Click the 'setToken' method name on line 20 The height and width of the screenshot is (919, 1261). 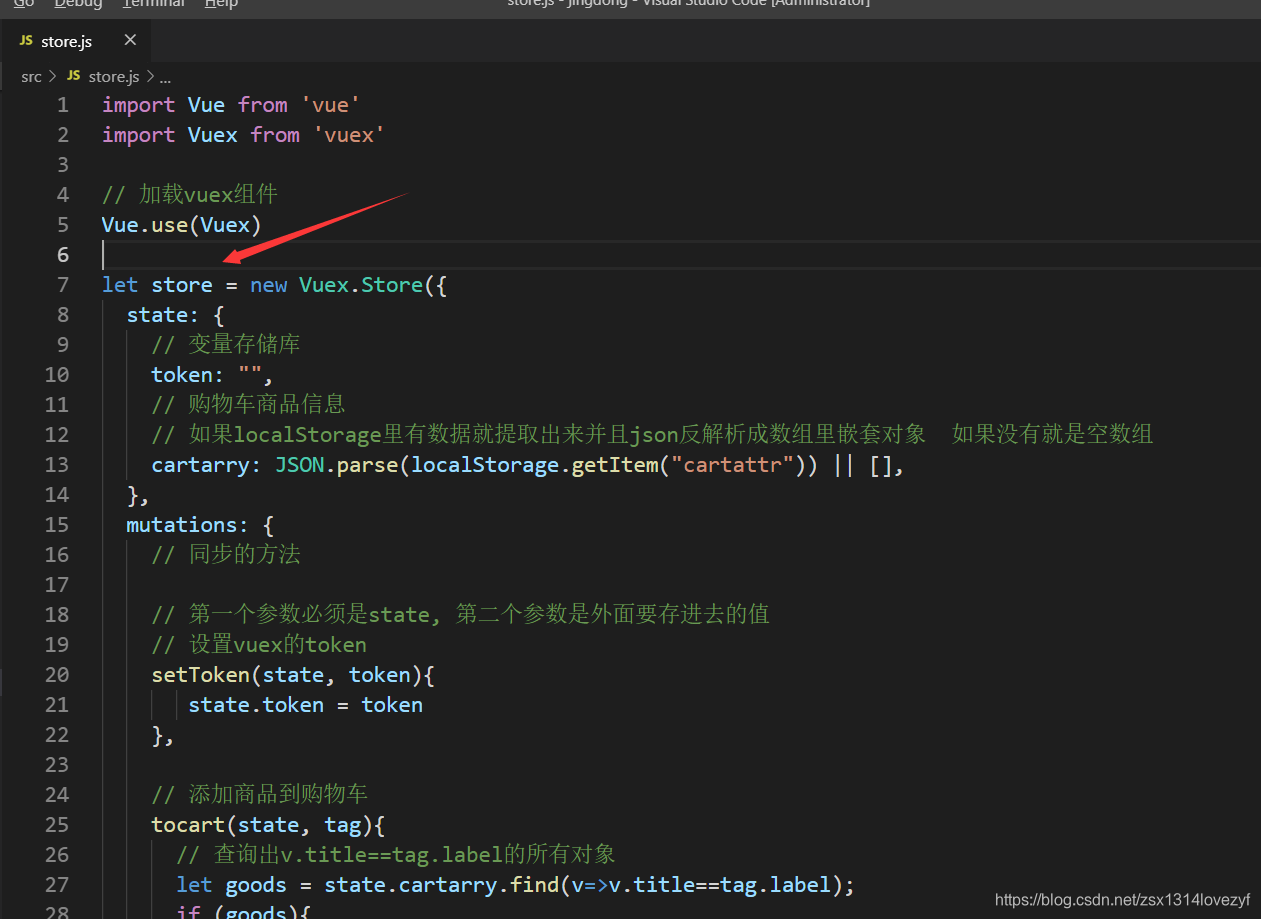[200, 675]
